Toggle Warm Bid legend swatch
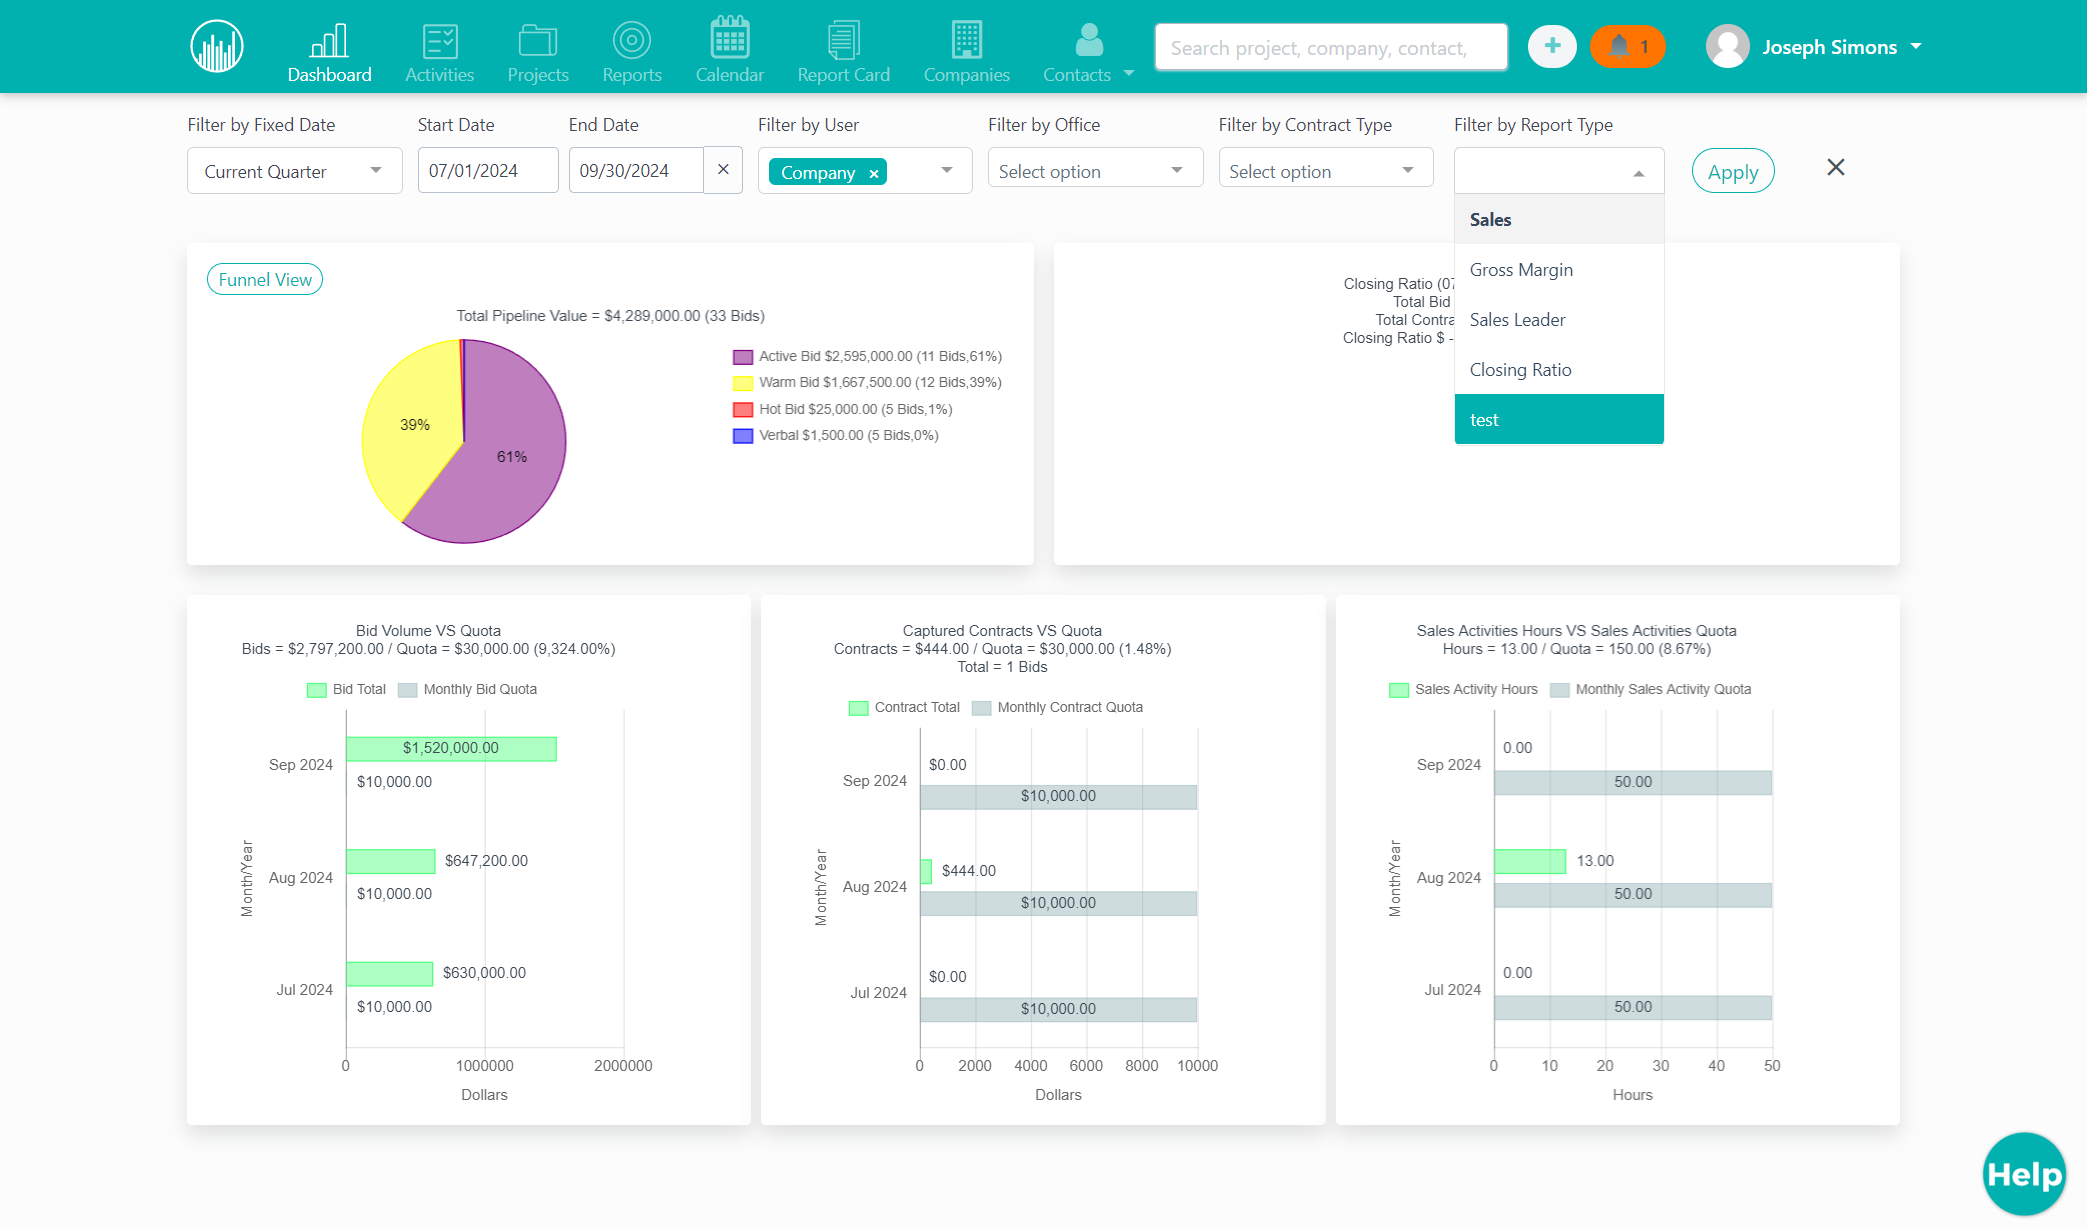This screenshot has height=1229, width=2087. [743, 383]
